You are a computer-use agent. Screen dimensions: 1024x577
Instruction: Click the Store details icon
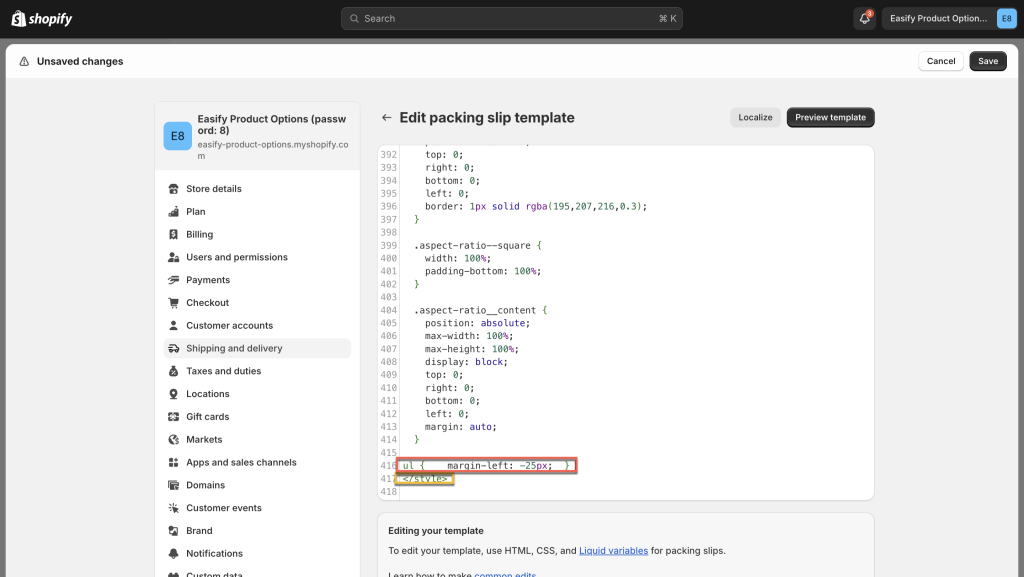(174, 189)
